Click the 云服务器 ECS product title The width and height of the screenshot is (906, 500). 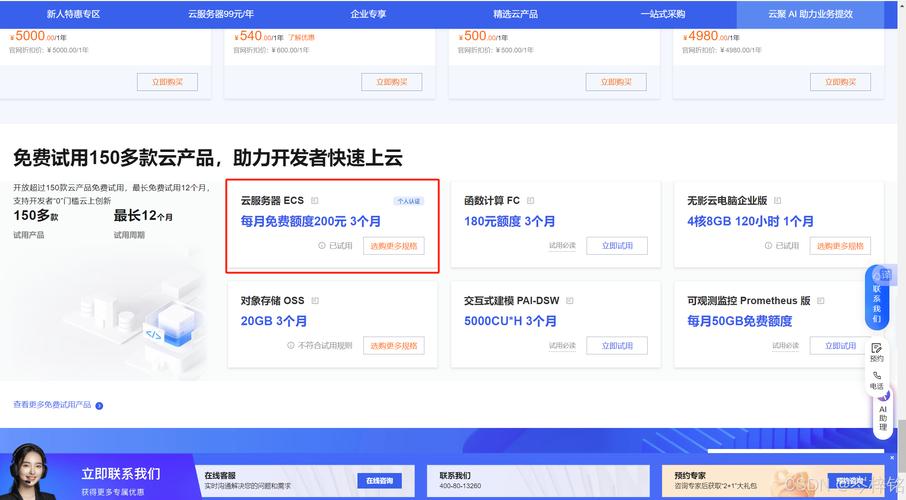point(272,201)
